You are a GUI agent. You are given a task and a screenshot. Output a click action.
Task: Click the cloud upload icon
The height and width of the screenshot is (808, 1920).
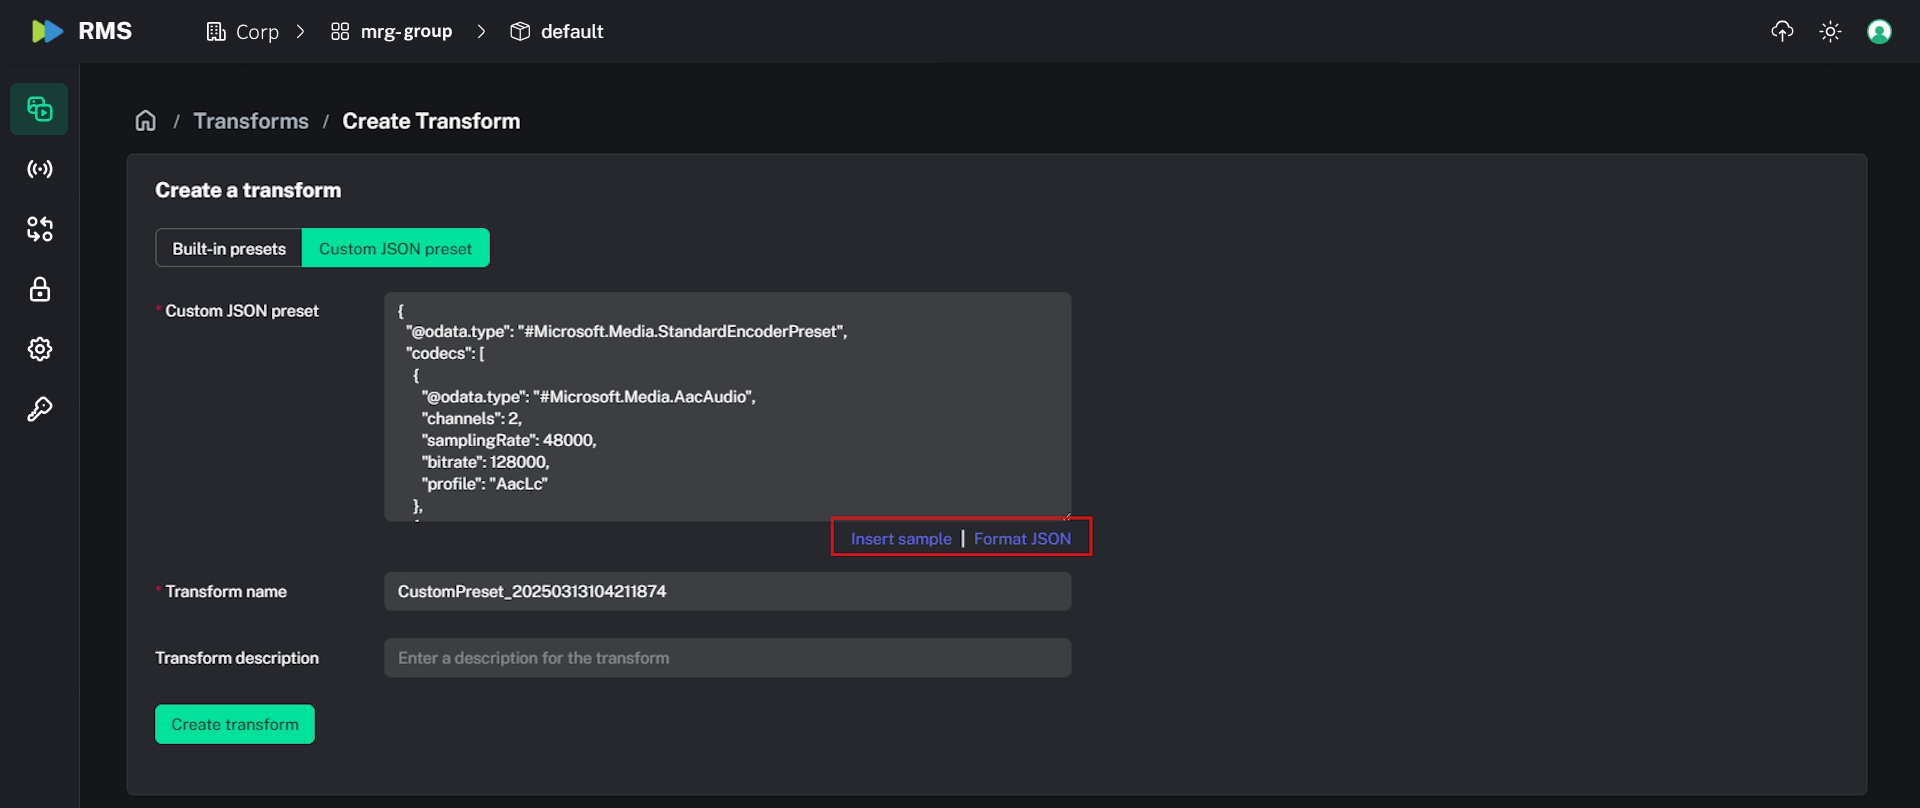click(1782, 31)
